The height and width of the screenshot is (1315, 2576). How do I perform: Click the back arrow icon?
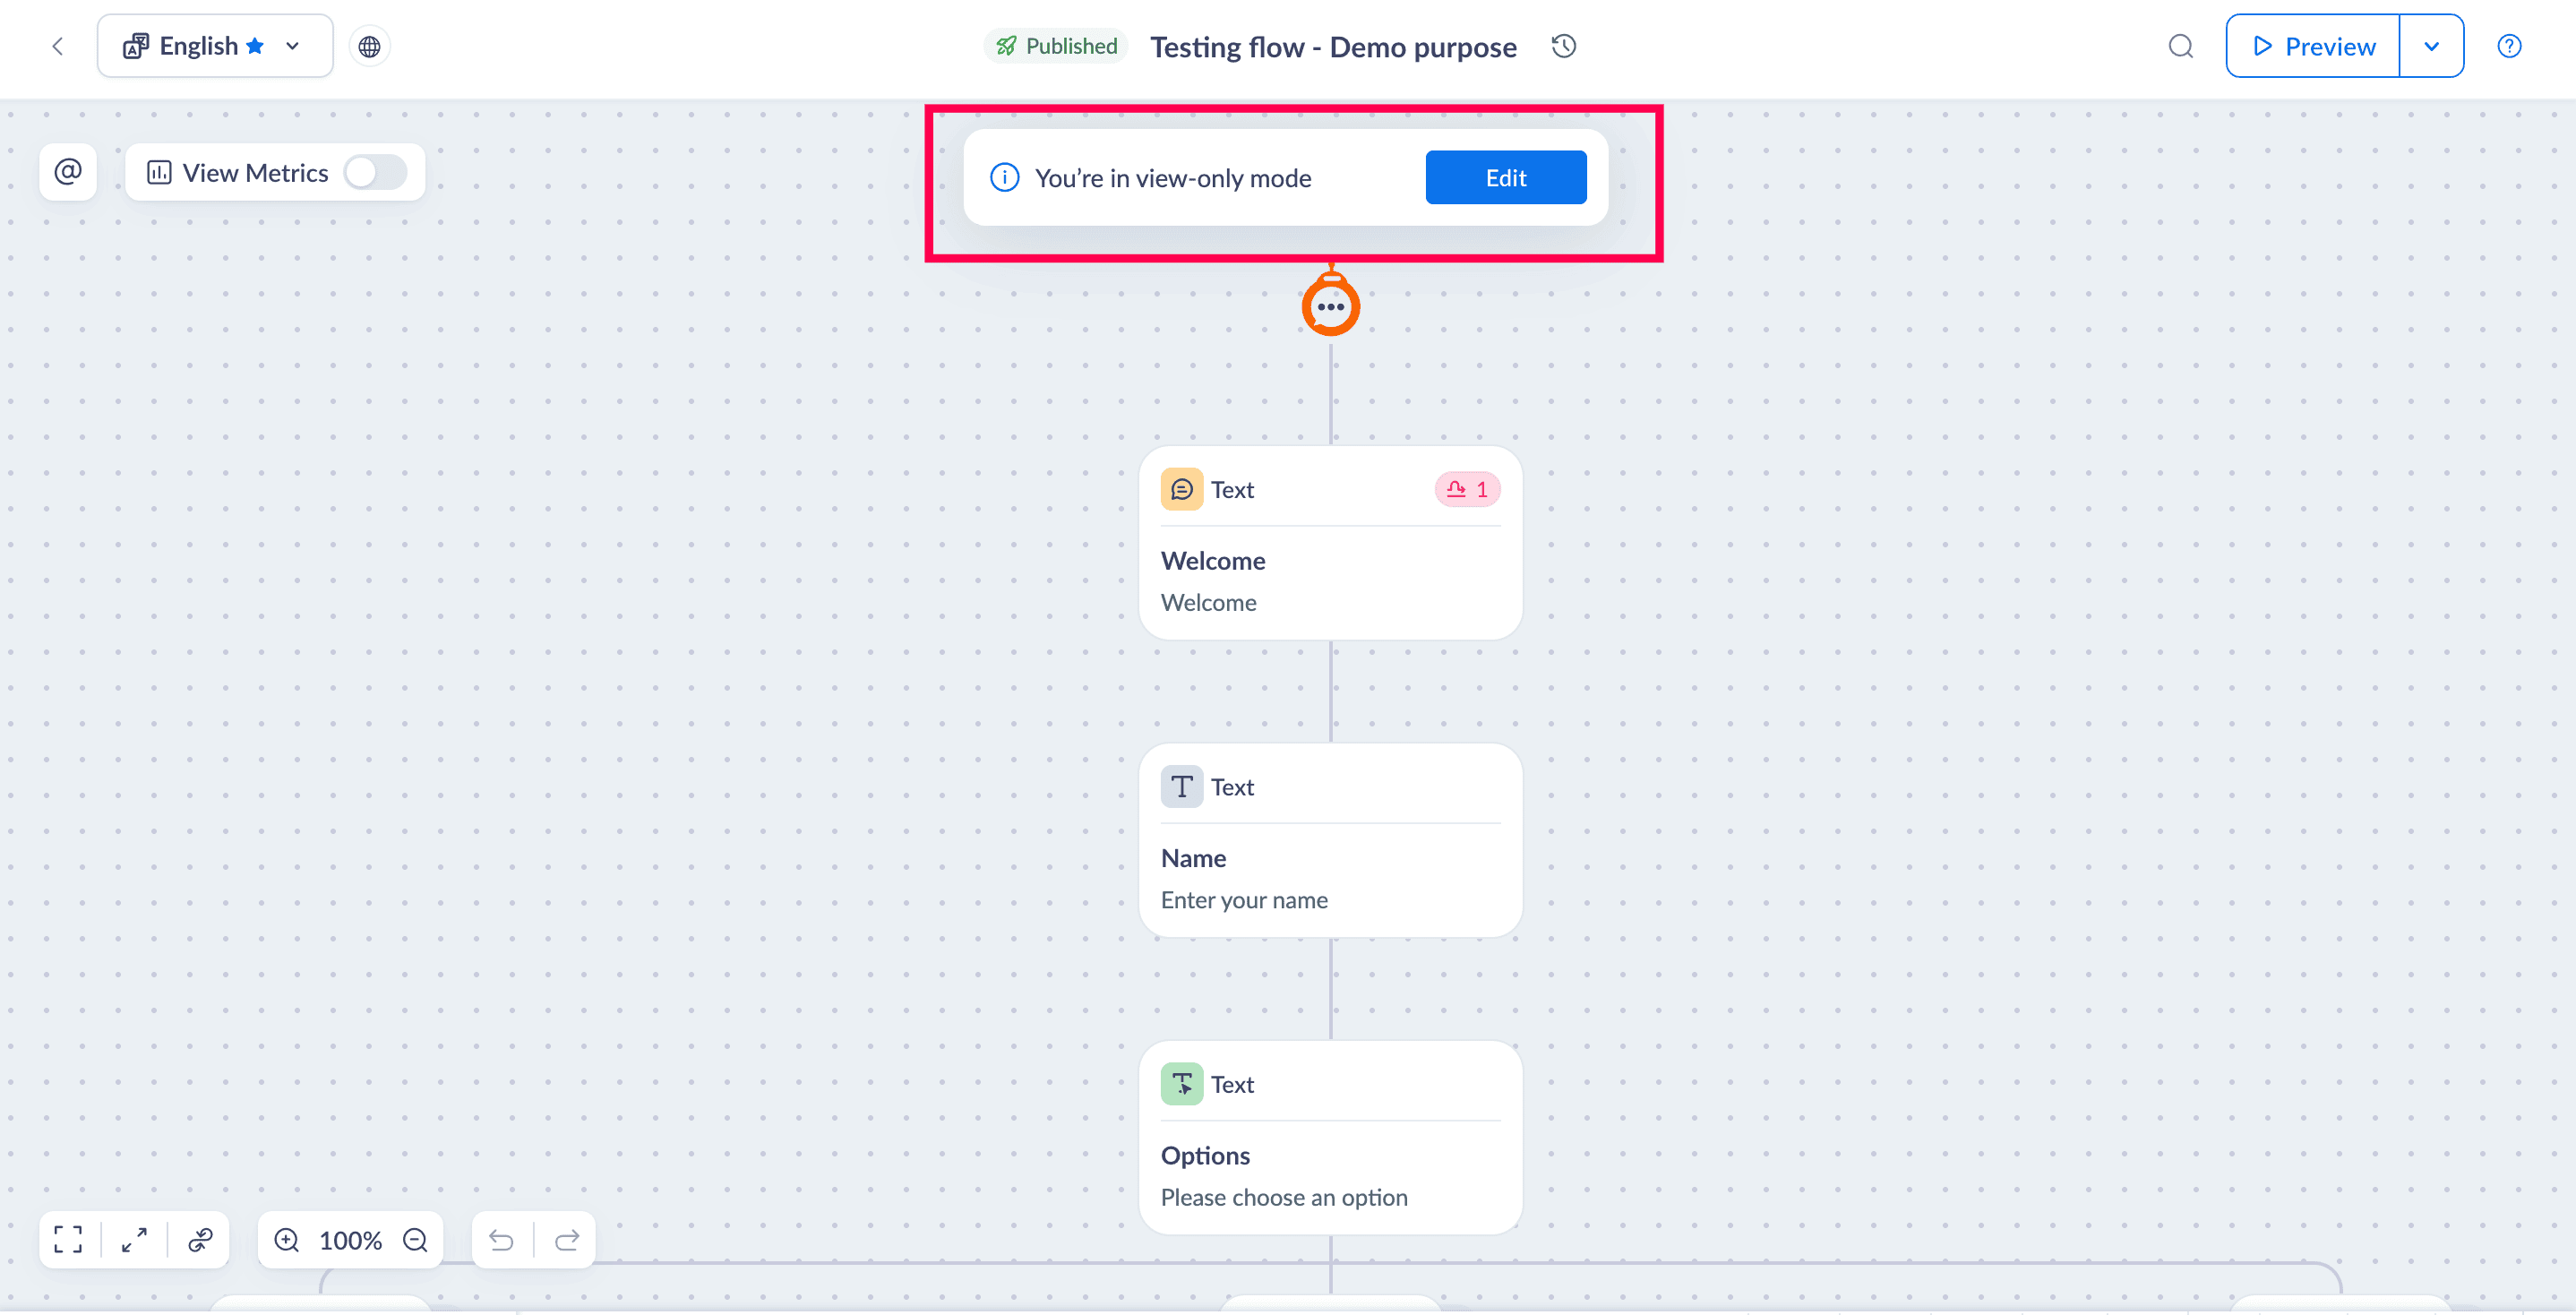58,46
